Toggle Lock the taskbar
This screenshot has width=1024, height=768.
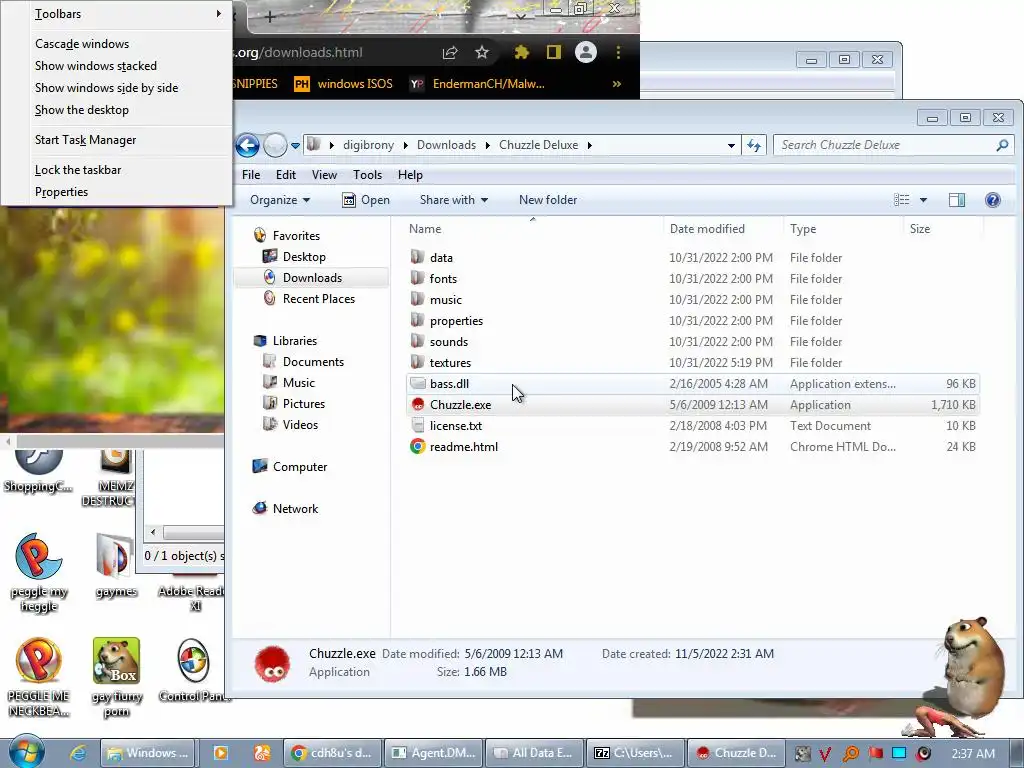tap(78, 170)
